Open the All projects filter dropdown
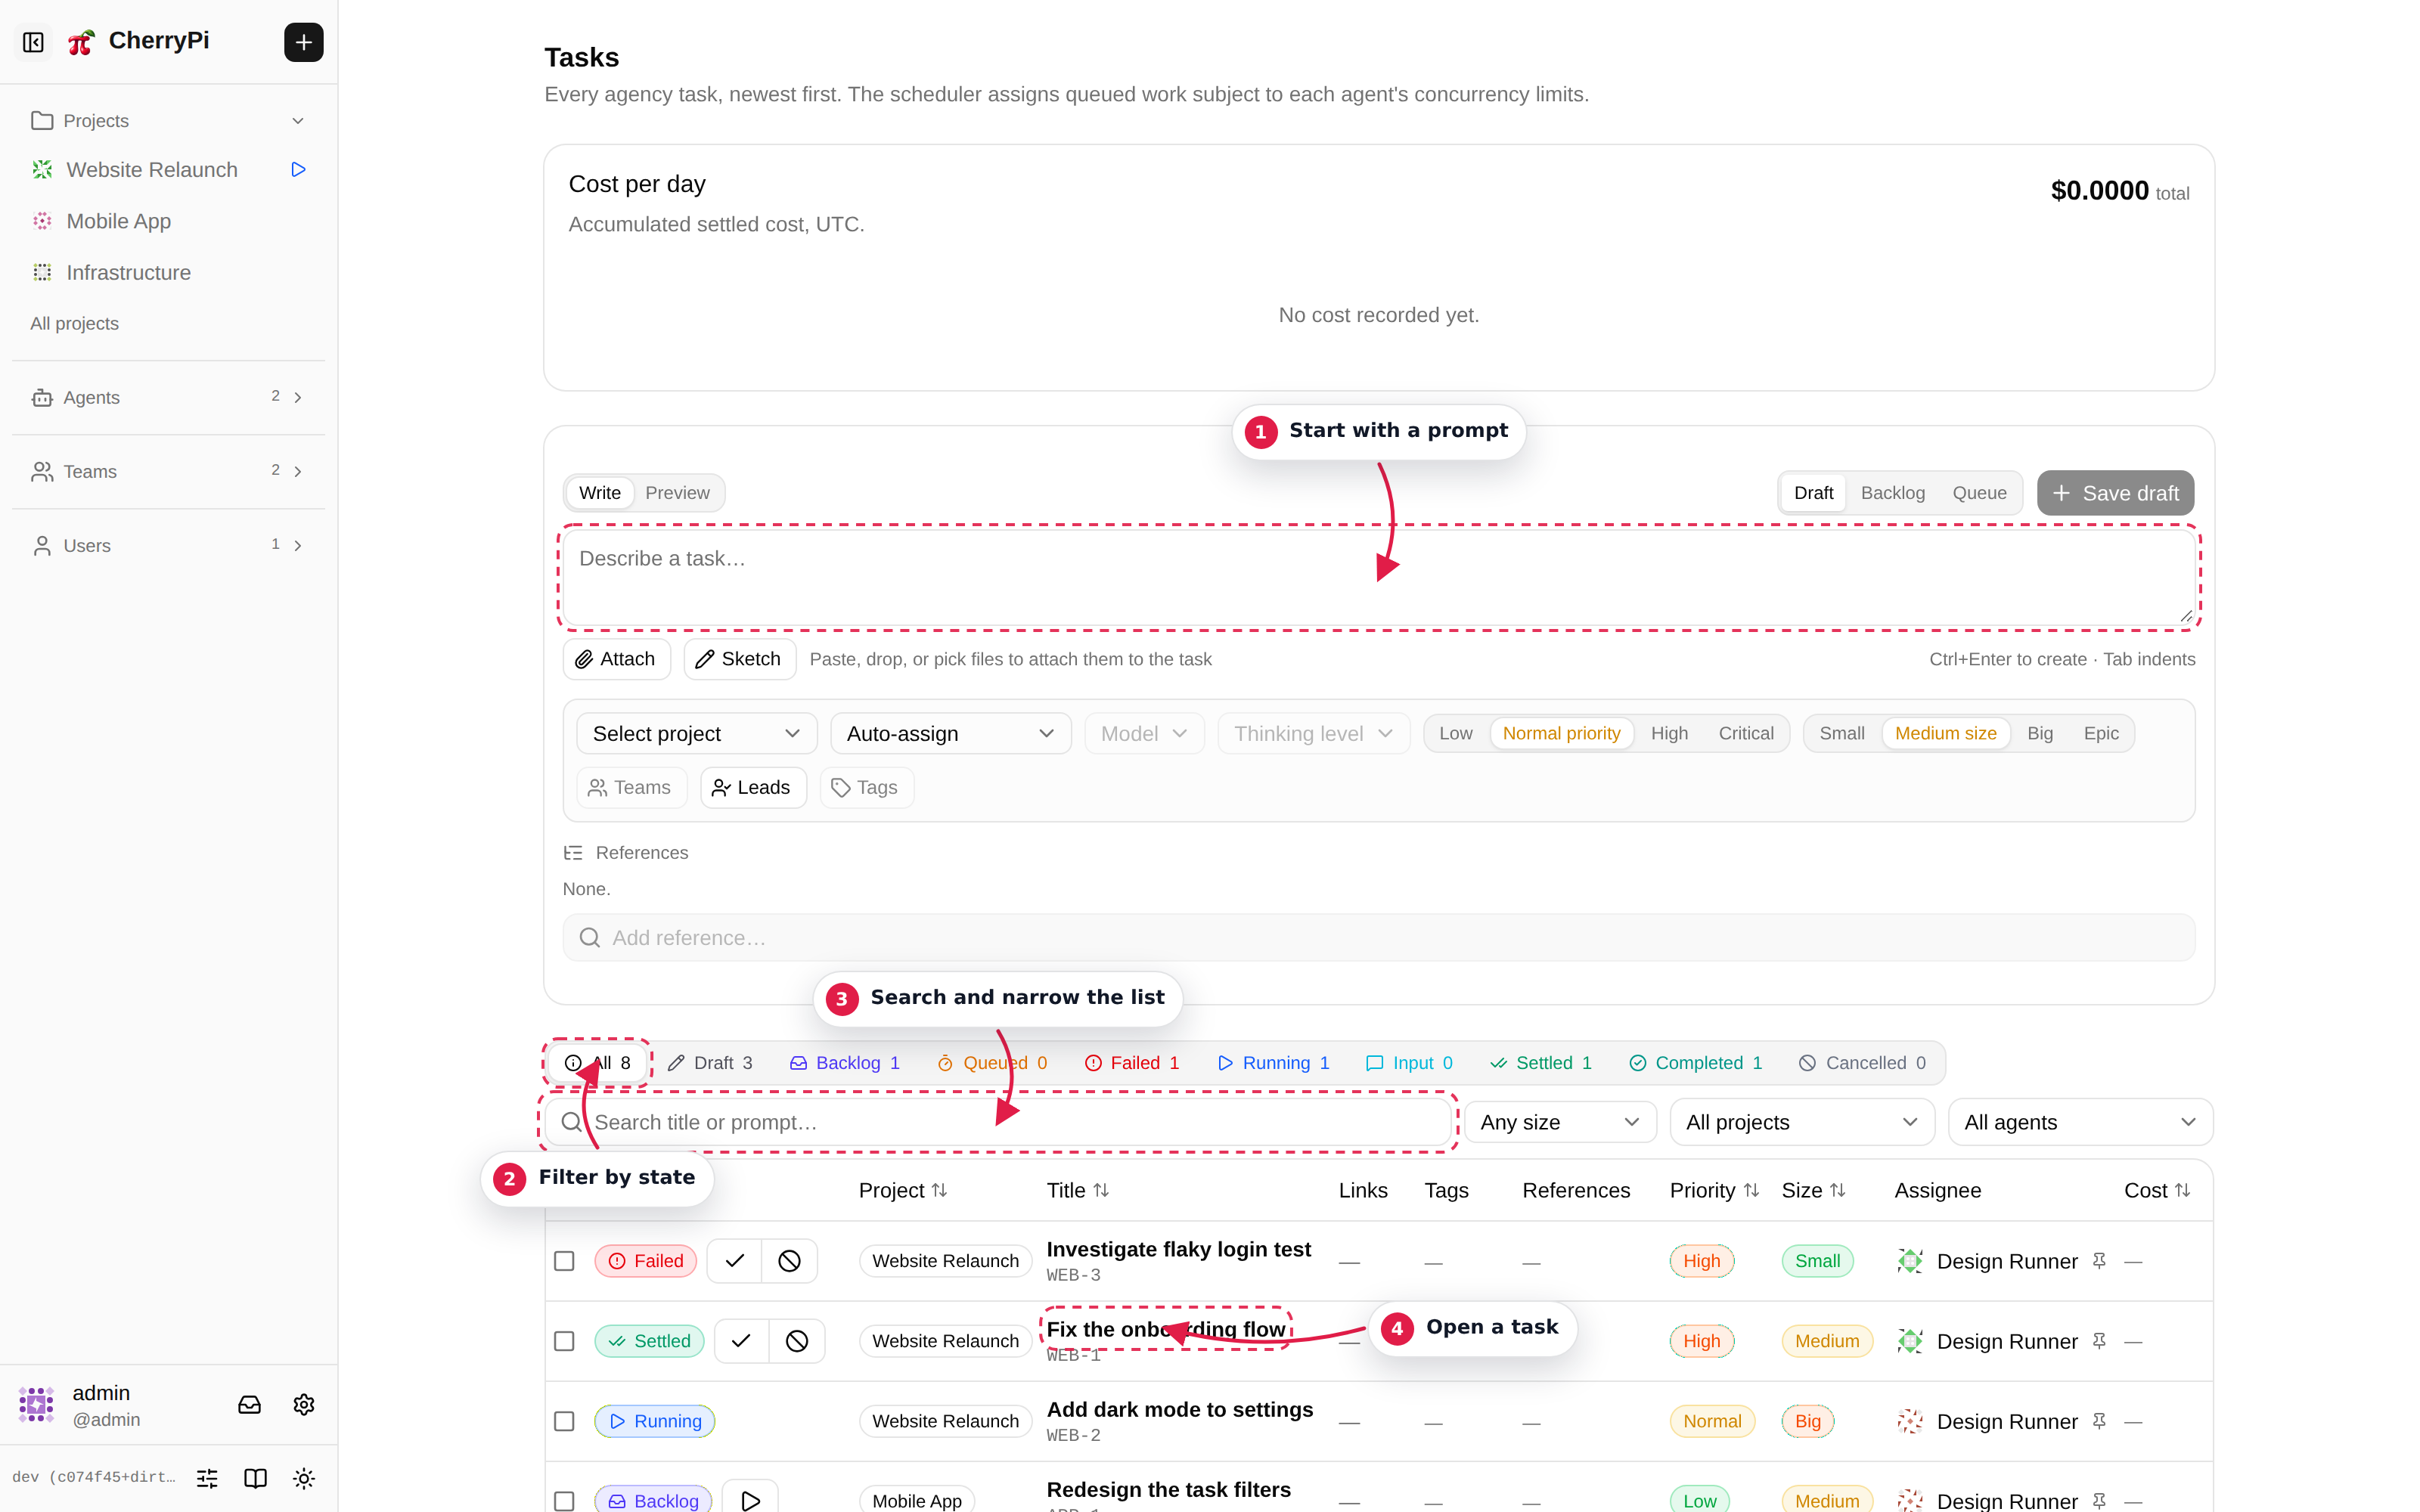2420x1512 pixels. 1802,1122
